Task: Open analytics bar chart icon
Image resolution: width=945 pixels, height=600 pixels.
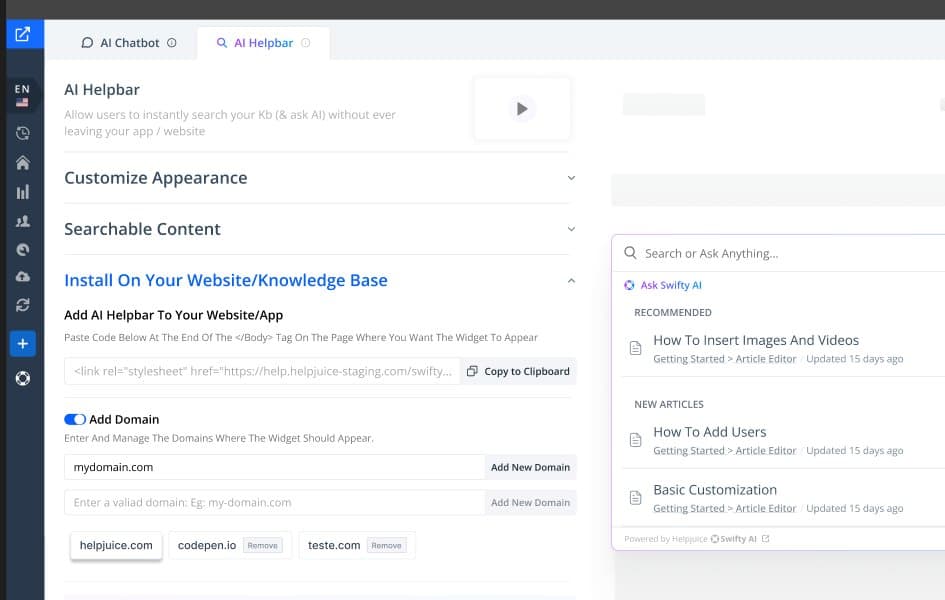Action: point(22,192)
